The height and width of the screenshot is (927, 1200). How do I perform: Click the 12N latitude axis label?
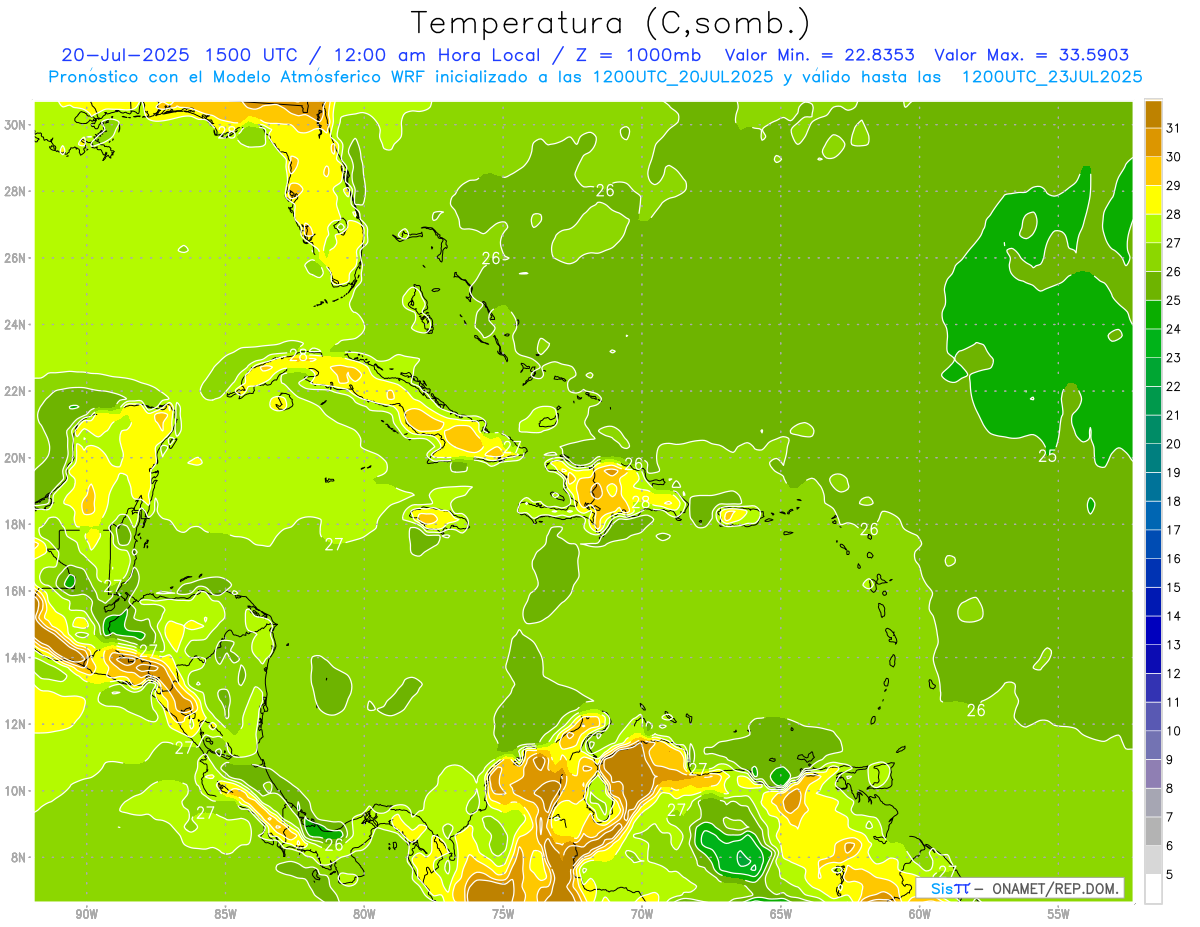click(x=15, y=724)
